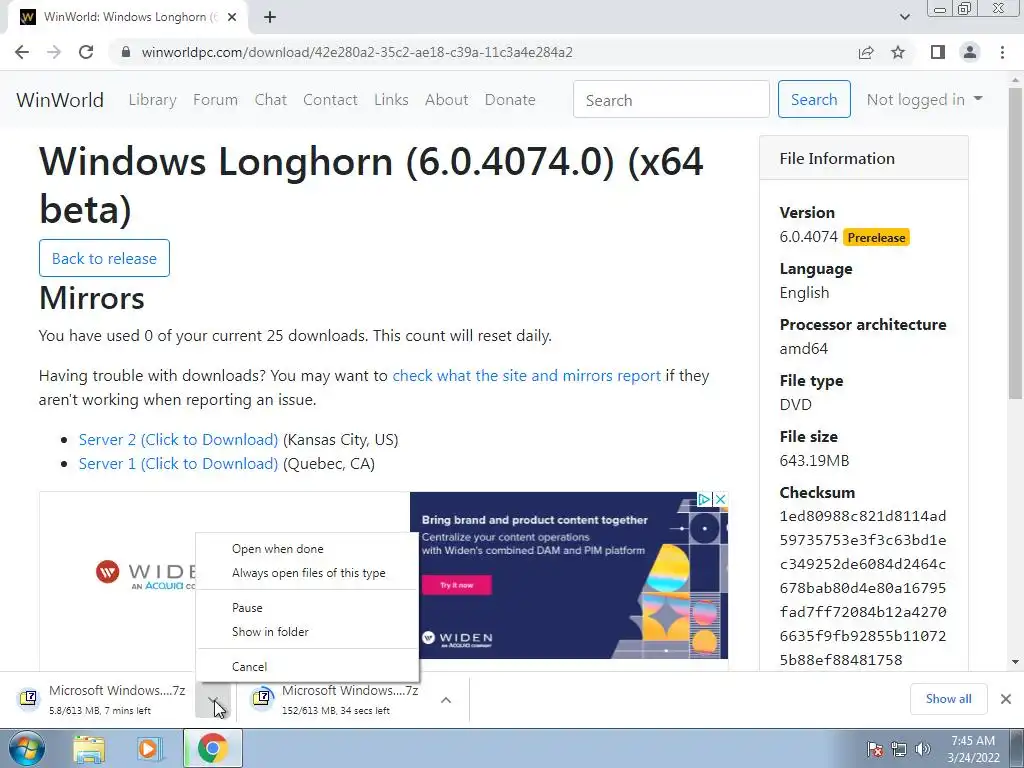Go back to the previous page
Image resolution: width=1024 pixels, height=768 pixels.
coord(22,52)
